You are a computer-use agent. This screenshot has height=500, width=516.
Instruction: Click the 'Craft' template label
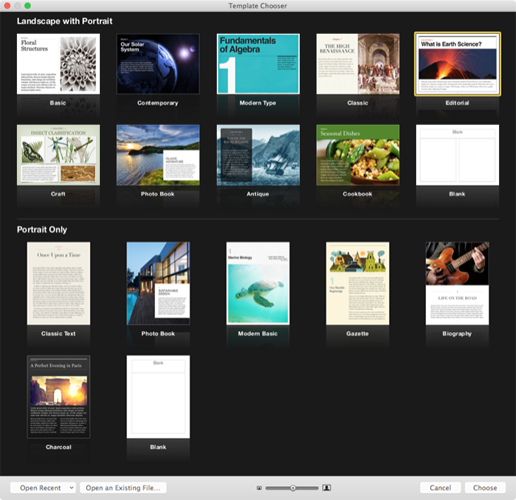(58, 194)
